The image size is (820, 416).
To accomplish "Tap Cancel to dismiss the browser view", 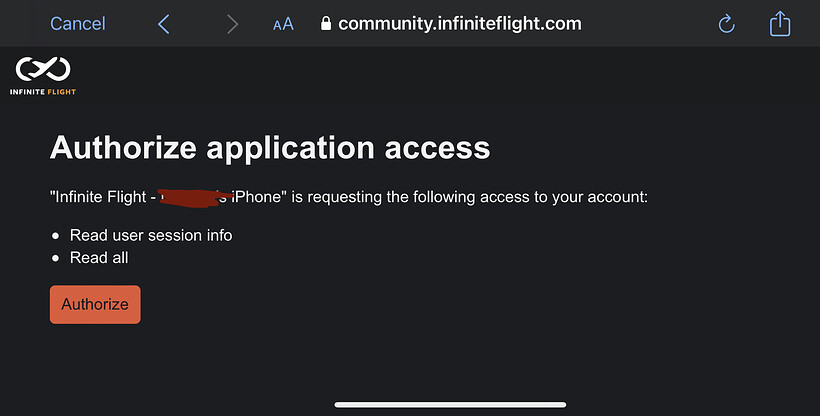I will coord(77,24).
